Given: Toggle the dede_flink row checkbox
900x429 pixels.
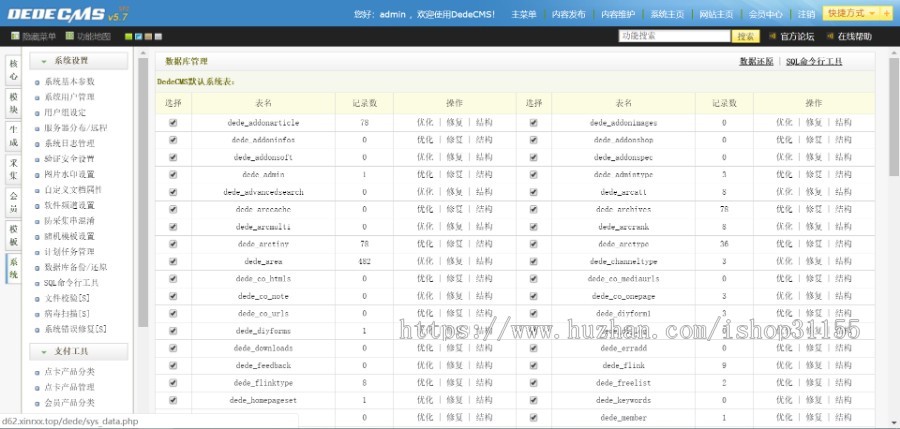Looking at the screenshot, I should pyautogui.click(x=534, y=365).
